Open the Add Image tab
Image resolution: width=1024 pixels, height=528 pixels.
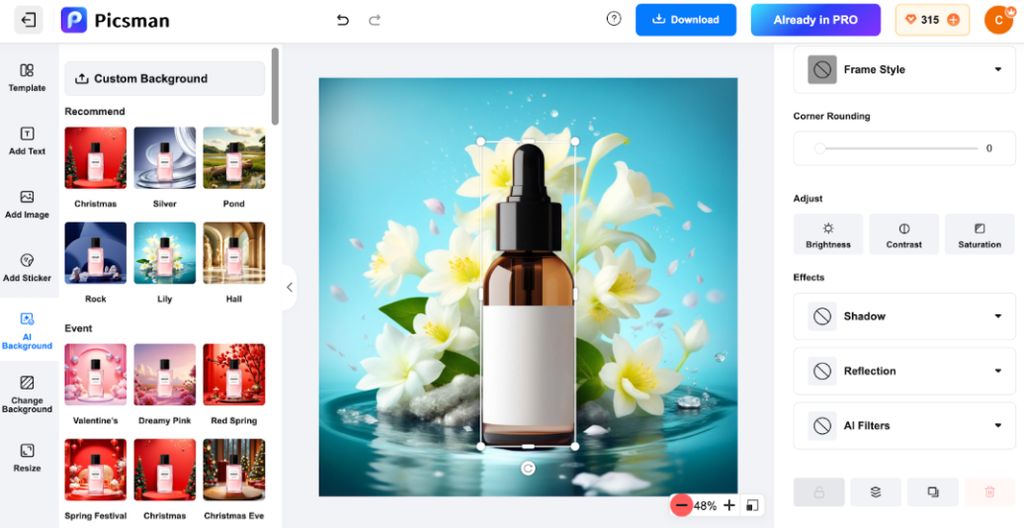27,205
